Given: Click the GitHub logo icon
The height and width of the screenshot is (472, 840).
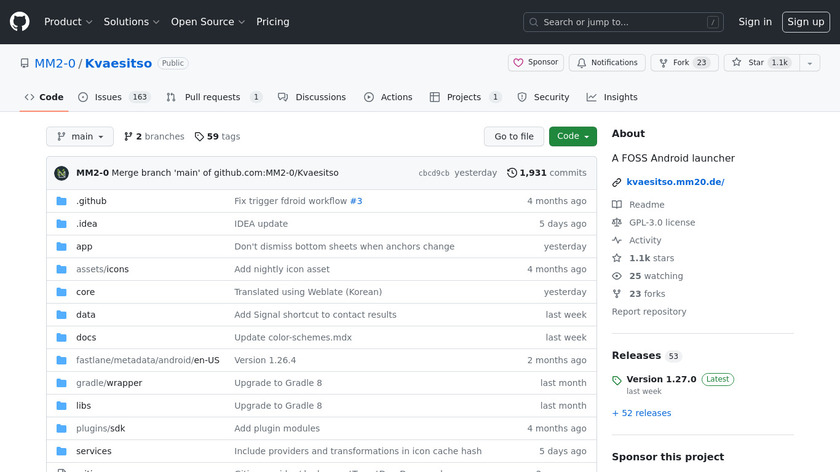Looking at the screenshot, I should [x=20, y=21].
